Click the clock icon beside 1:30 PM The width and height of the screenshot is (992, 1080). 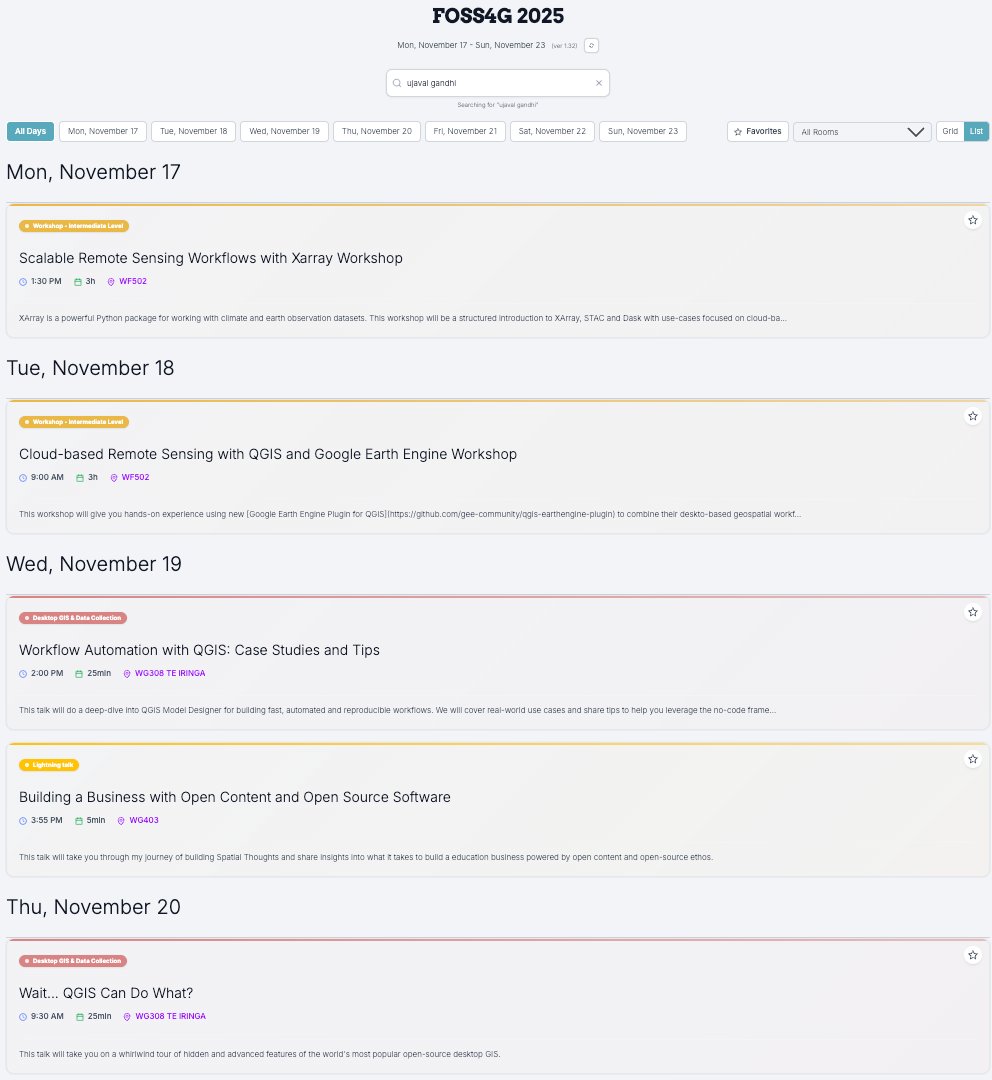tap(23, 282)
